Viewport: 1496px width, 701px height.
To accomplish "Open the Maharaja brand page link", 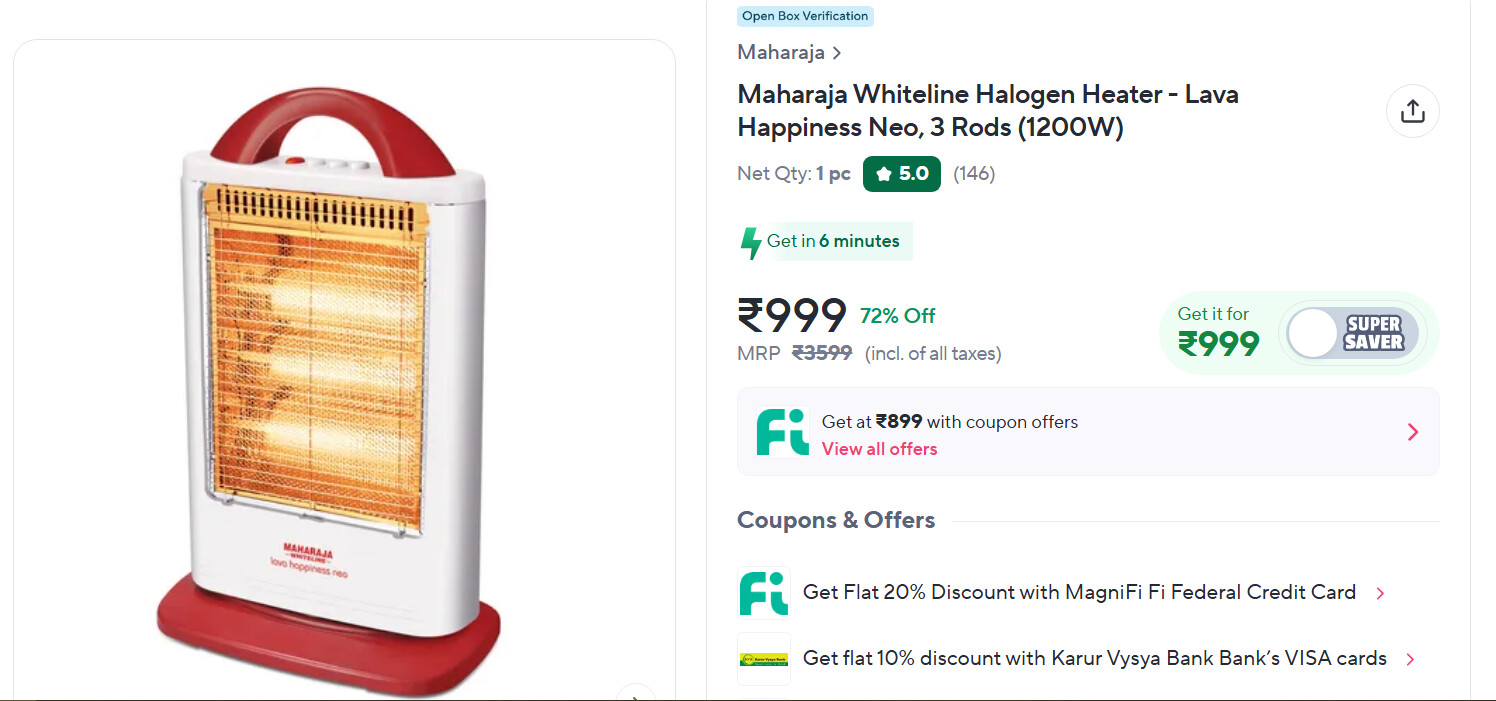I will [x=781, y=52].
